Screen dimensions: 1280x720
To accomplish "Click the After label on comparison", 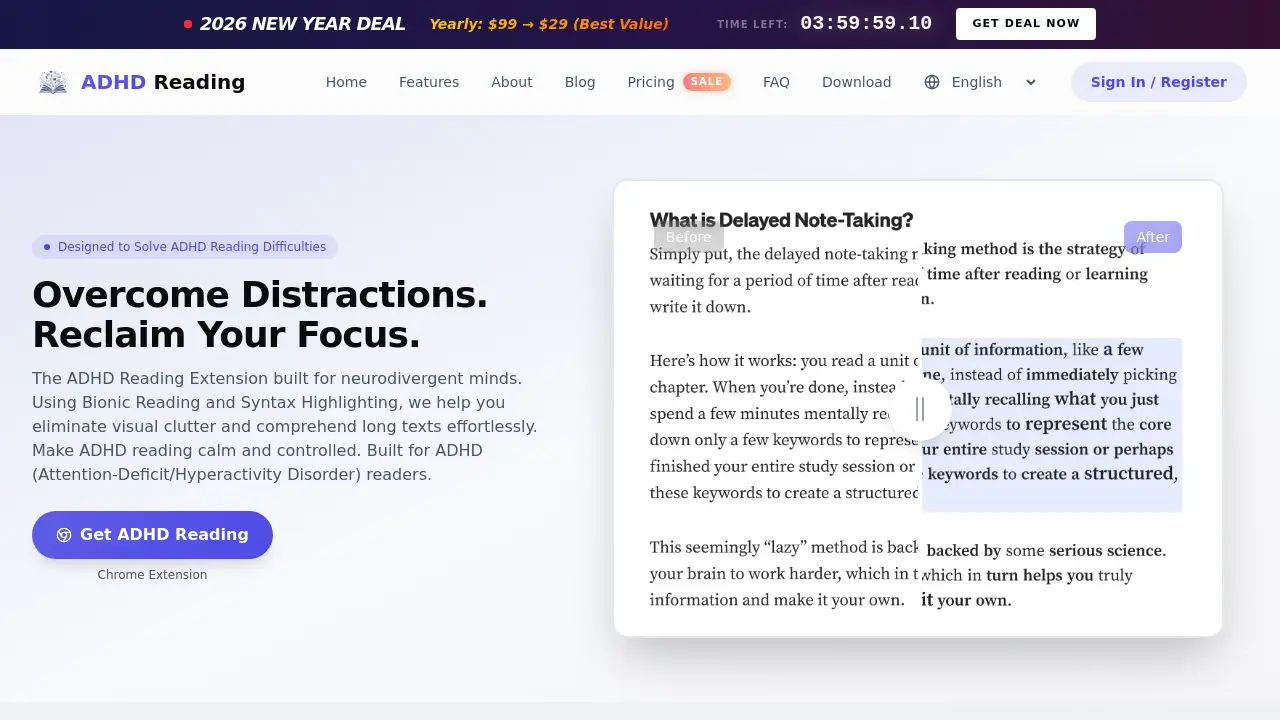I will 1153,237.
